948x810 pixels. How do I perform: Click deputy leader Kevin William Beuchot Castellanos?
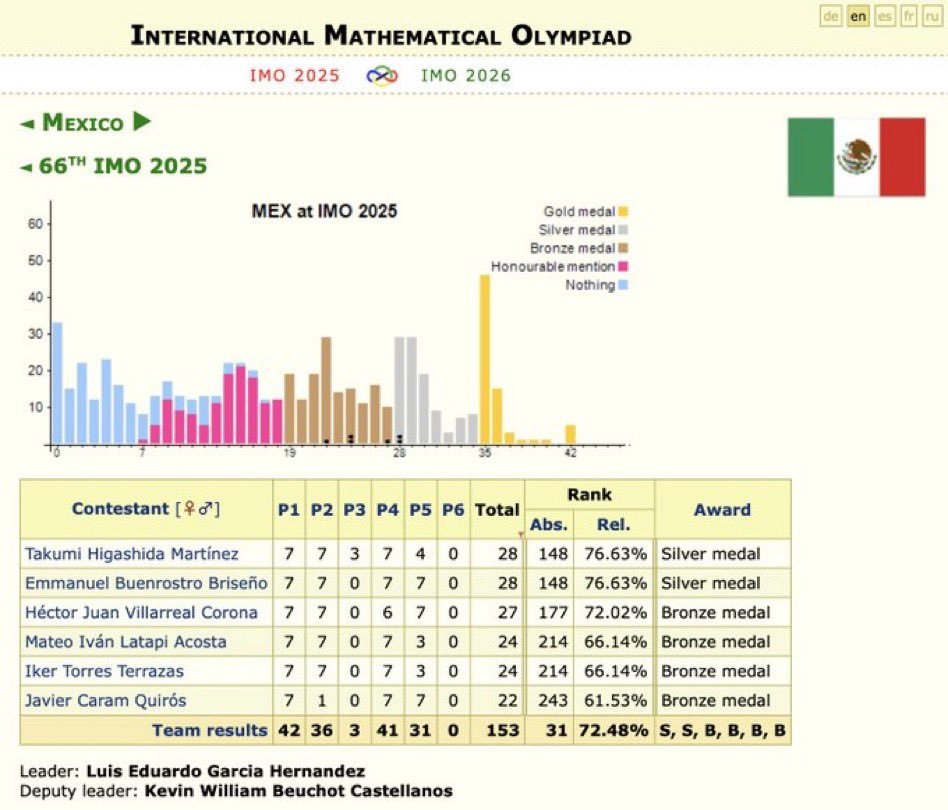(299, 791)
